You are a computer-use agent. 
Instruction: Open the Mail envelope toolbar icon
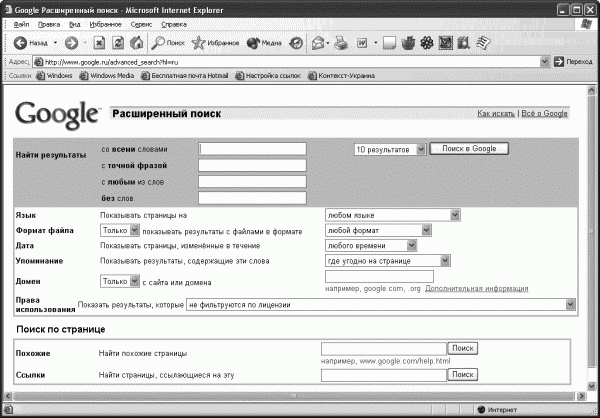coord(318,43)
